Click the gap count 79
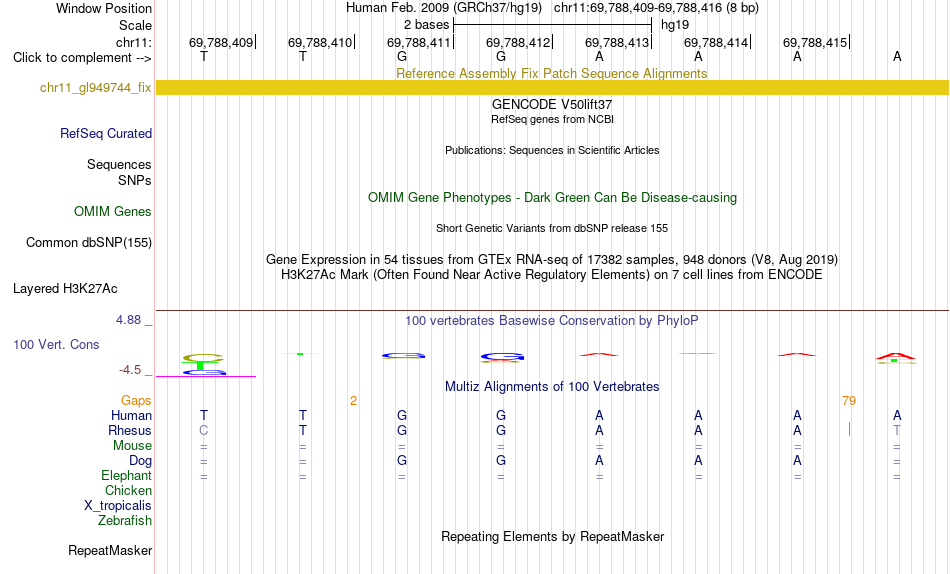 tap(849, 401)
